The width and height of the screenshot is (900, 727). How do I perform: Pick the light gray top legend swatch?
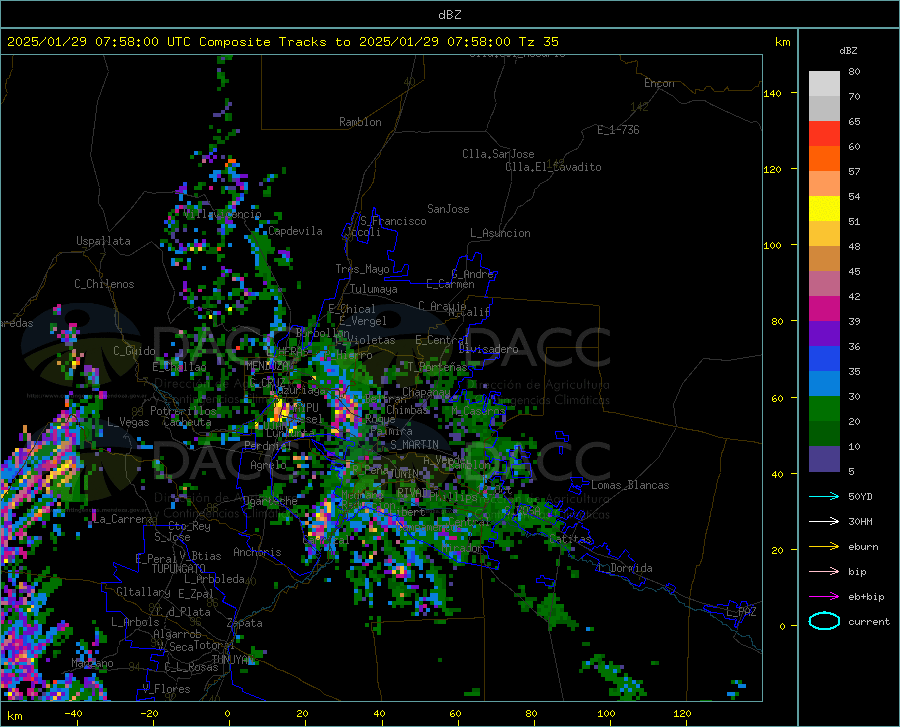click(824, 84)
